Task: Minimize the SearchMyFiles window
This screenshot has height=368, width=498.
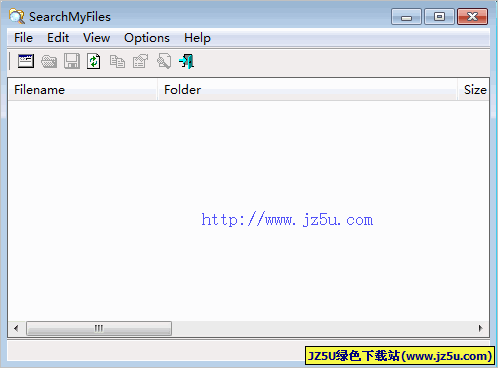Action: (x=406, y=17)
